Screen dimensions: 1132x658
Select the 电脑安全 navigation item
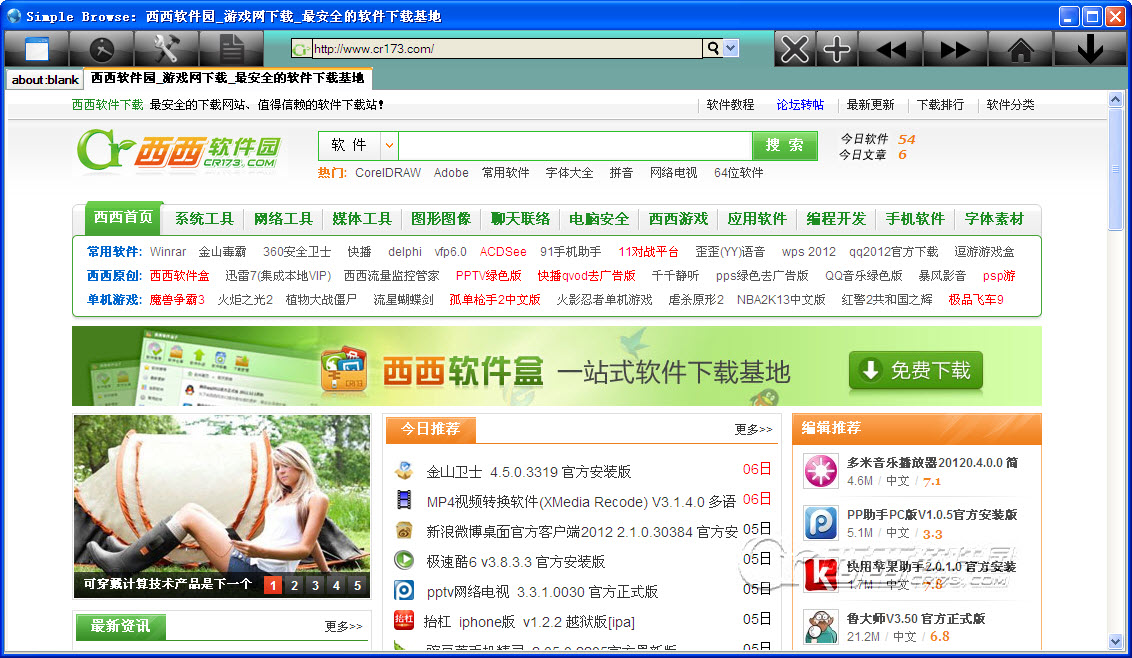[x=598, y=219]
